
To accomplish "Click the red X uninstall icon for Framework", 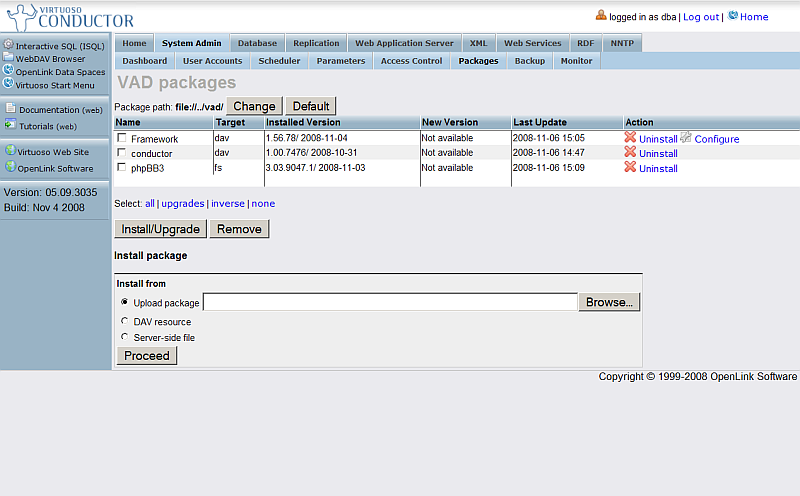I will click(x=630, y=137).
